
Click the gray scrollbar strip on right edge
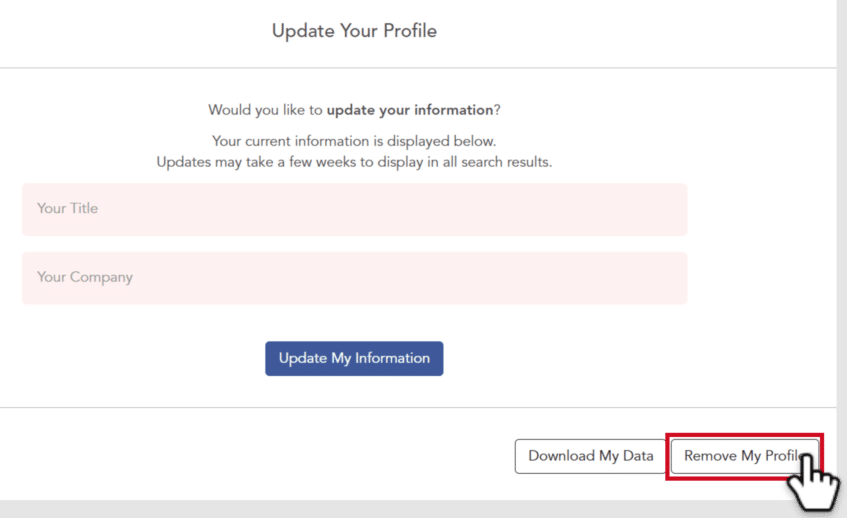point(841,250)
